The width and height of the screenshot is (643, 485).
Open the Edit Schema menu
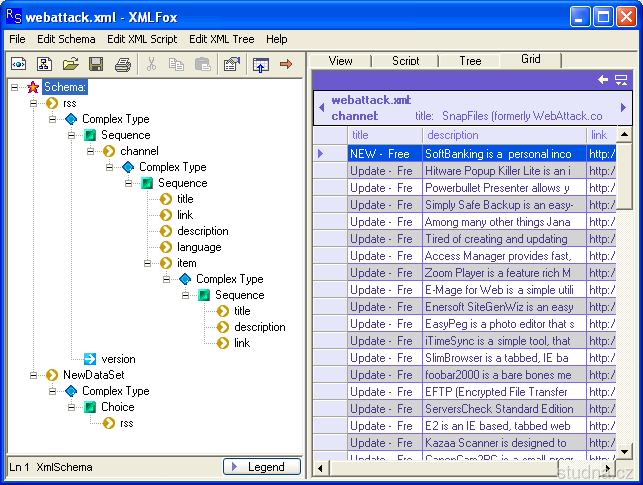[x=67, y=39]
